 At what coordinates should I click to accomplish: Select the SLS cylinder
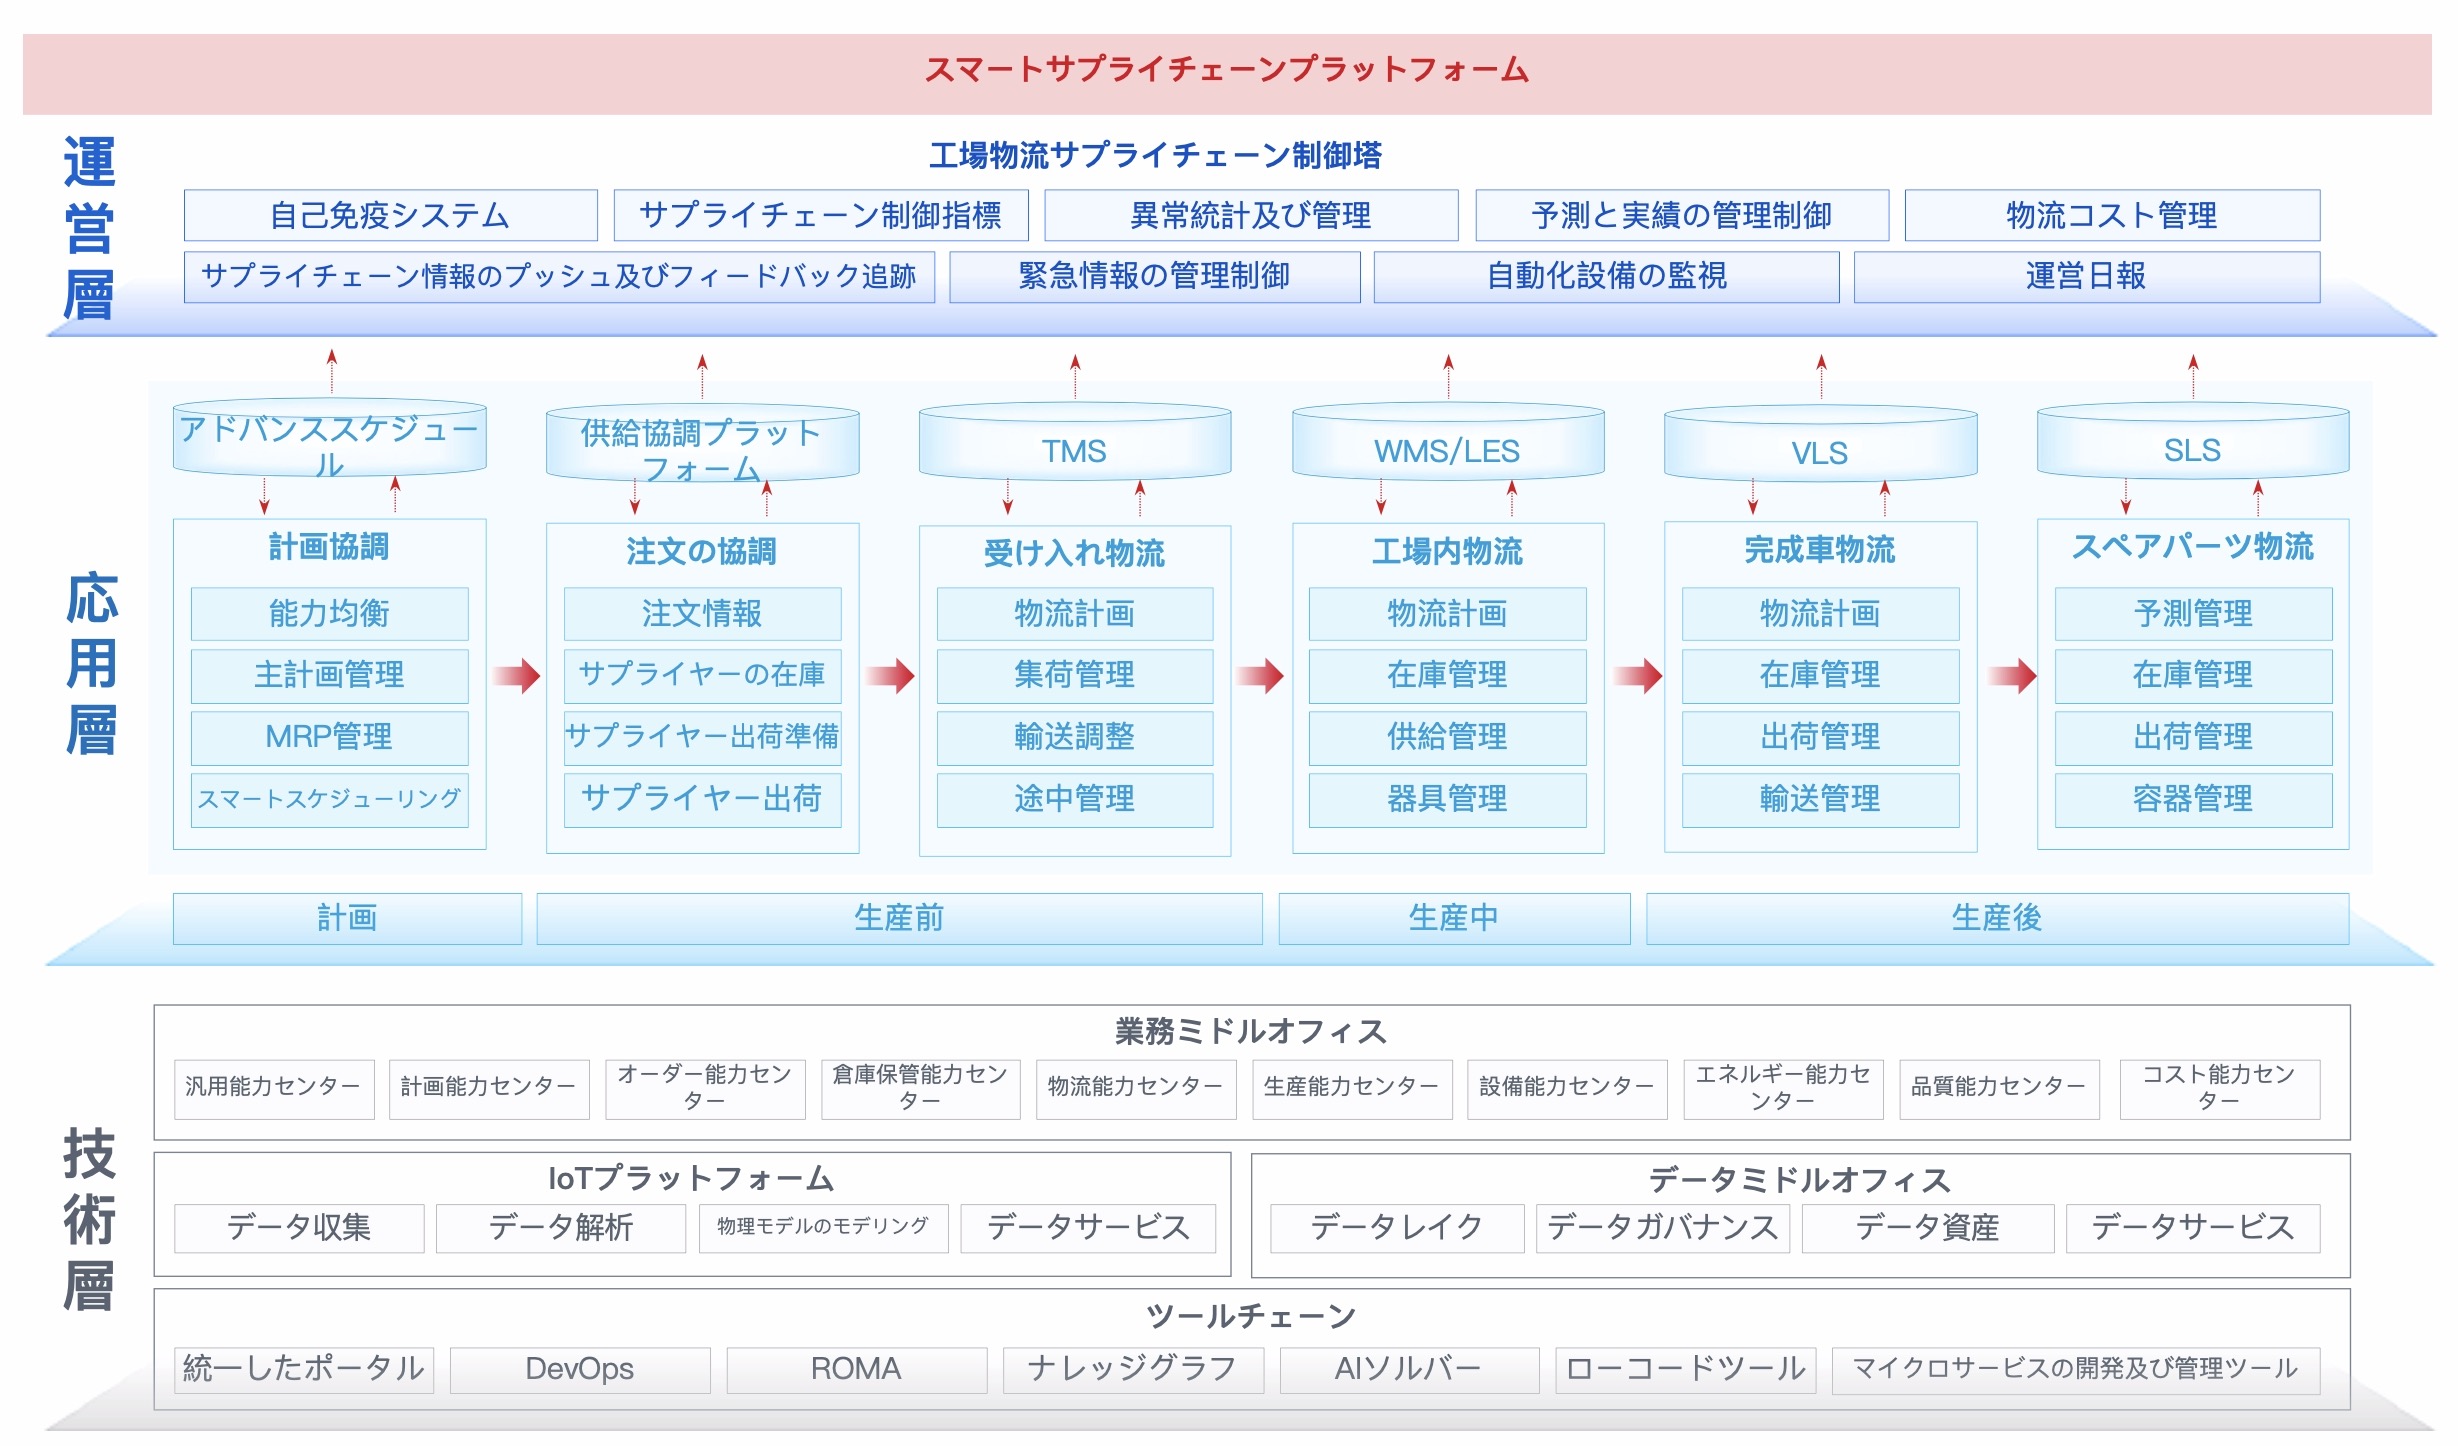2193,441
